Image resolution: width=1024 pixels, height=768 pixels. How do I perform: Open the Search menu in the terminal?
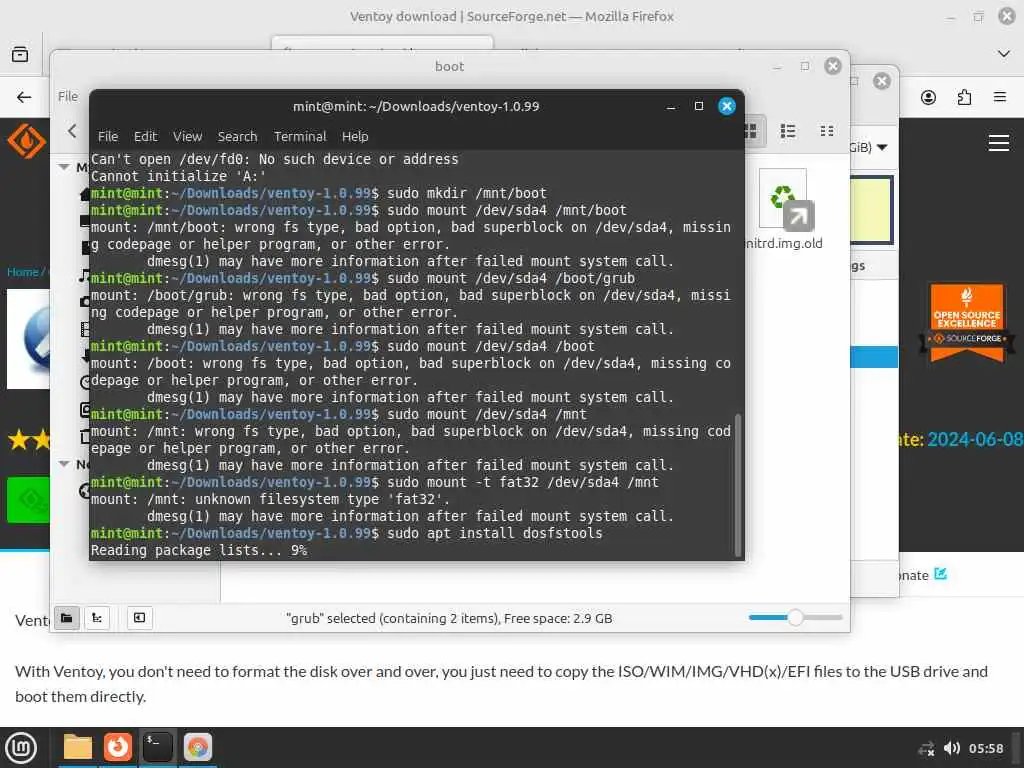(x=237, y=136)
